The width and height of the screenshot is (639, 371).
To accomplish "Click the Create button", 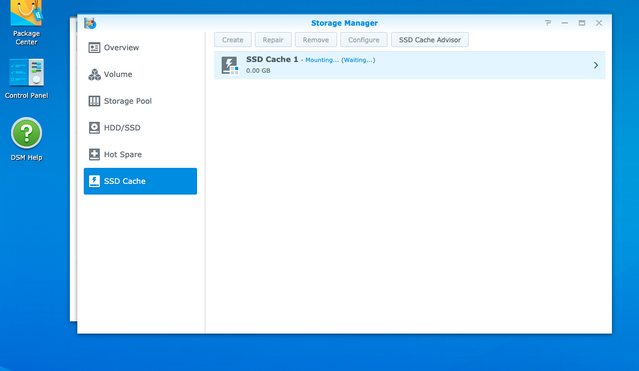I will click(233, 40).
